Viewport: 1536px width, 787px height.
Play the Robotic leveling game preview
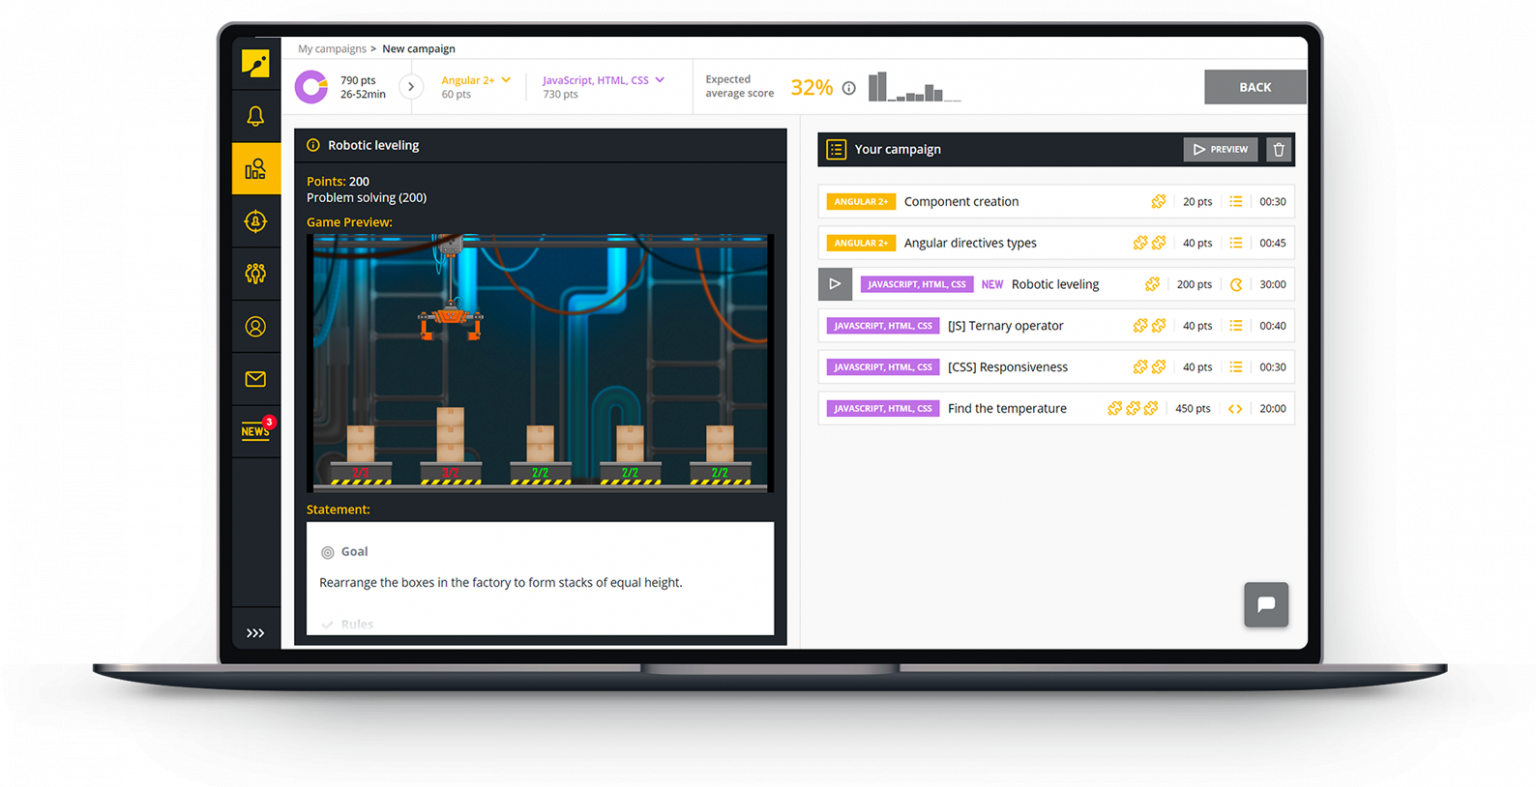835,284
